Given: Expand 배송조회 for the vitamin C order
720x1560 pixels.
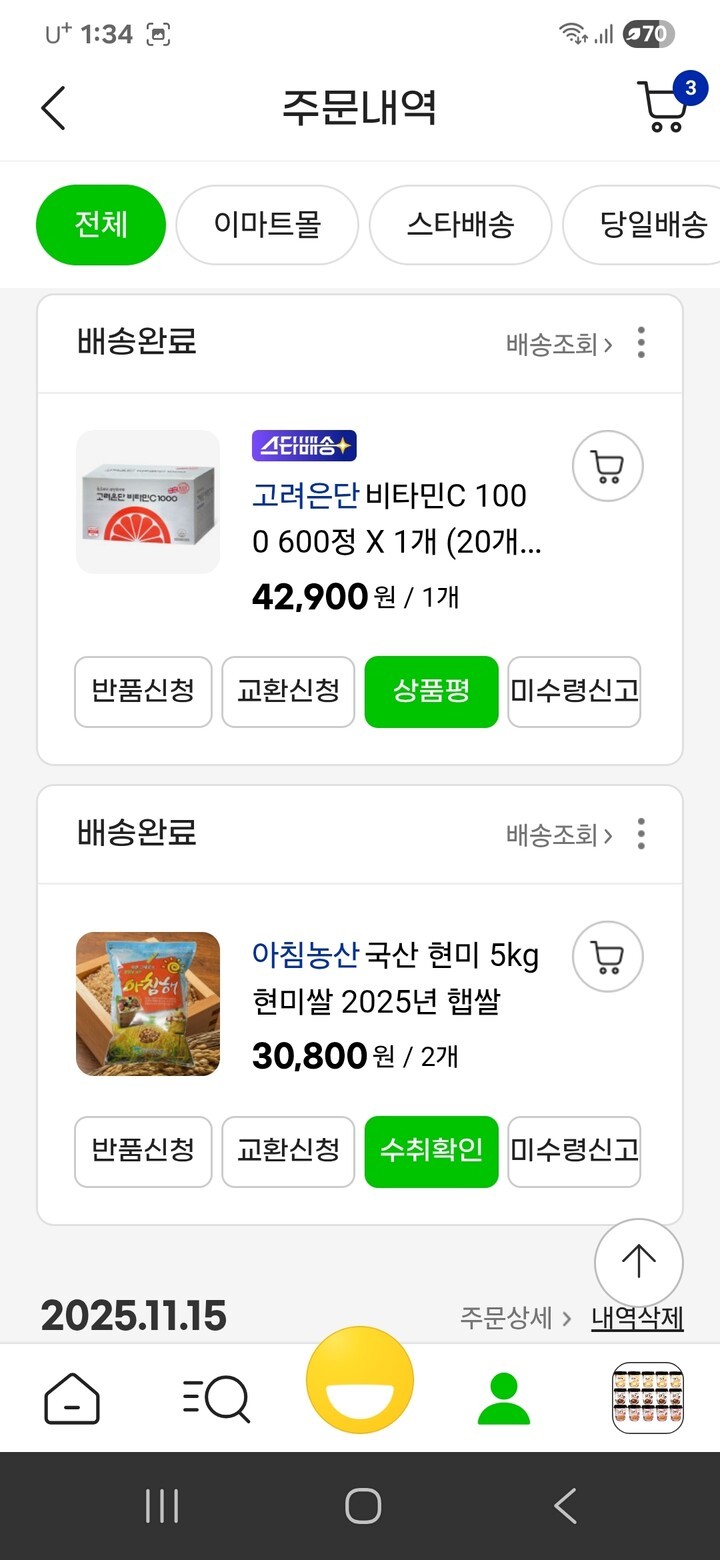Looking at the screenshot, I should [x=559, y=345].
